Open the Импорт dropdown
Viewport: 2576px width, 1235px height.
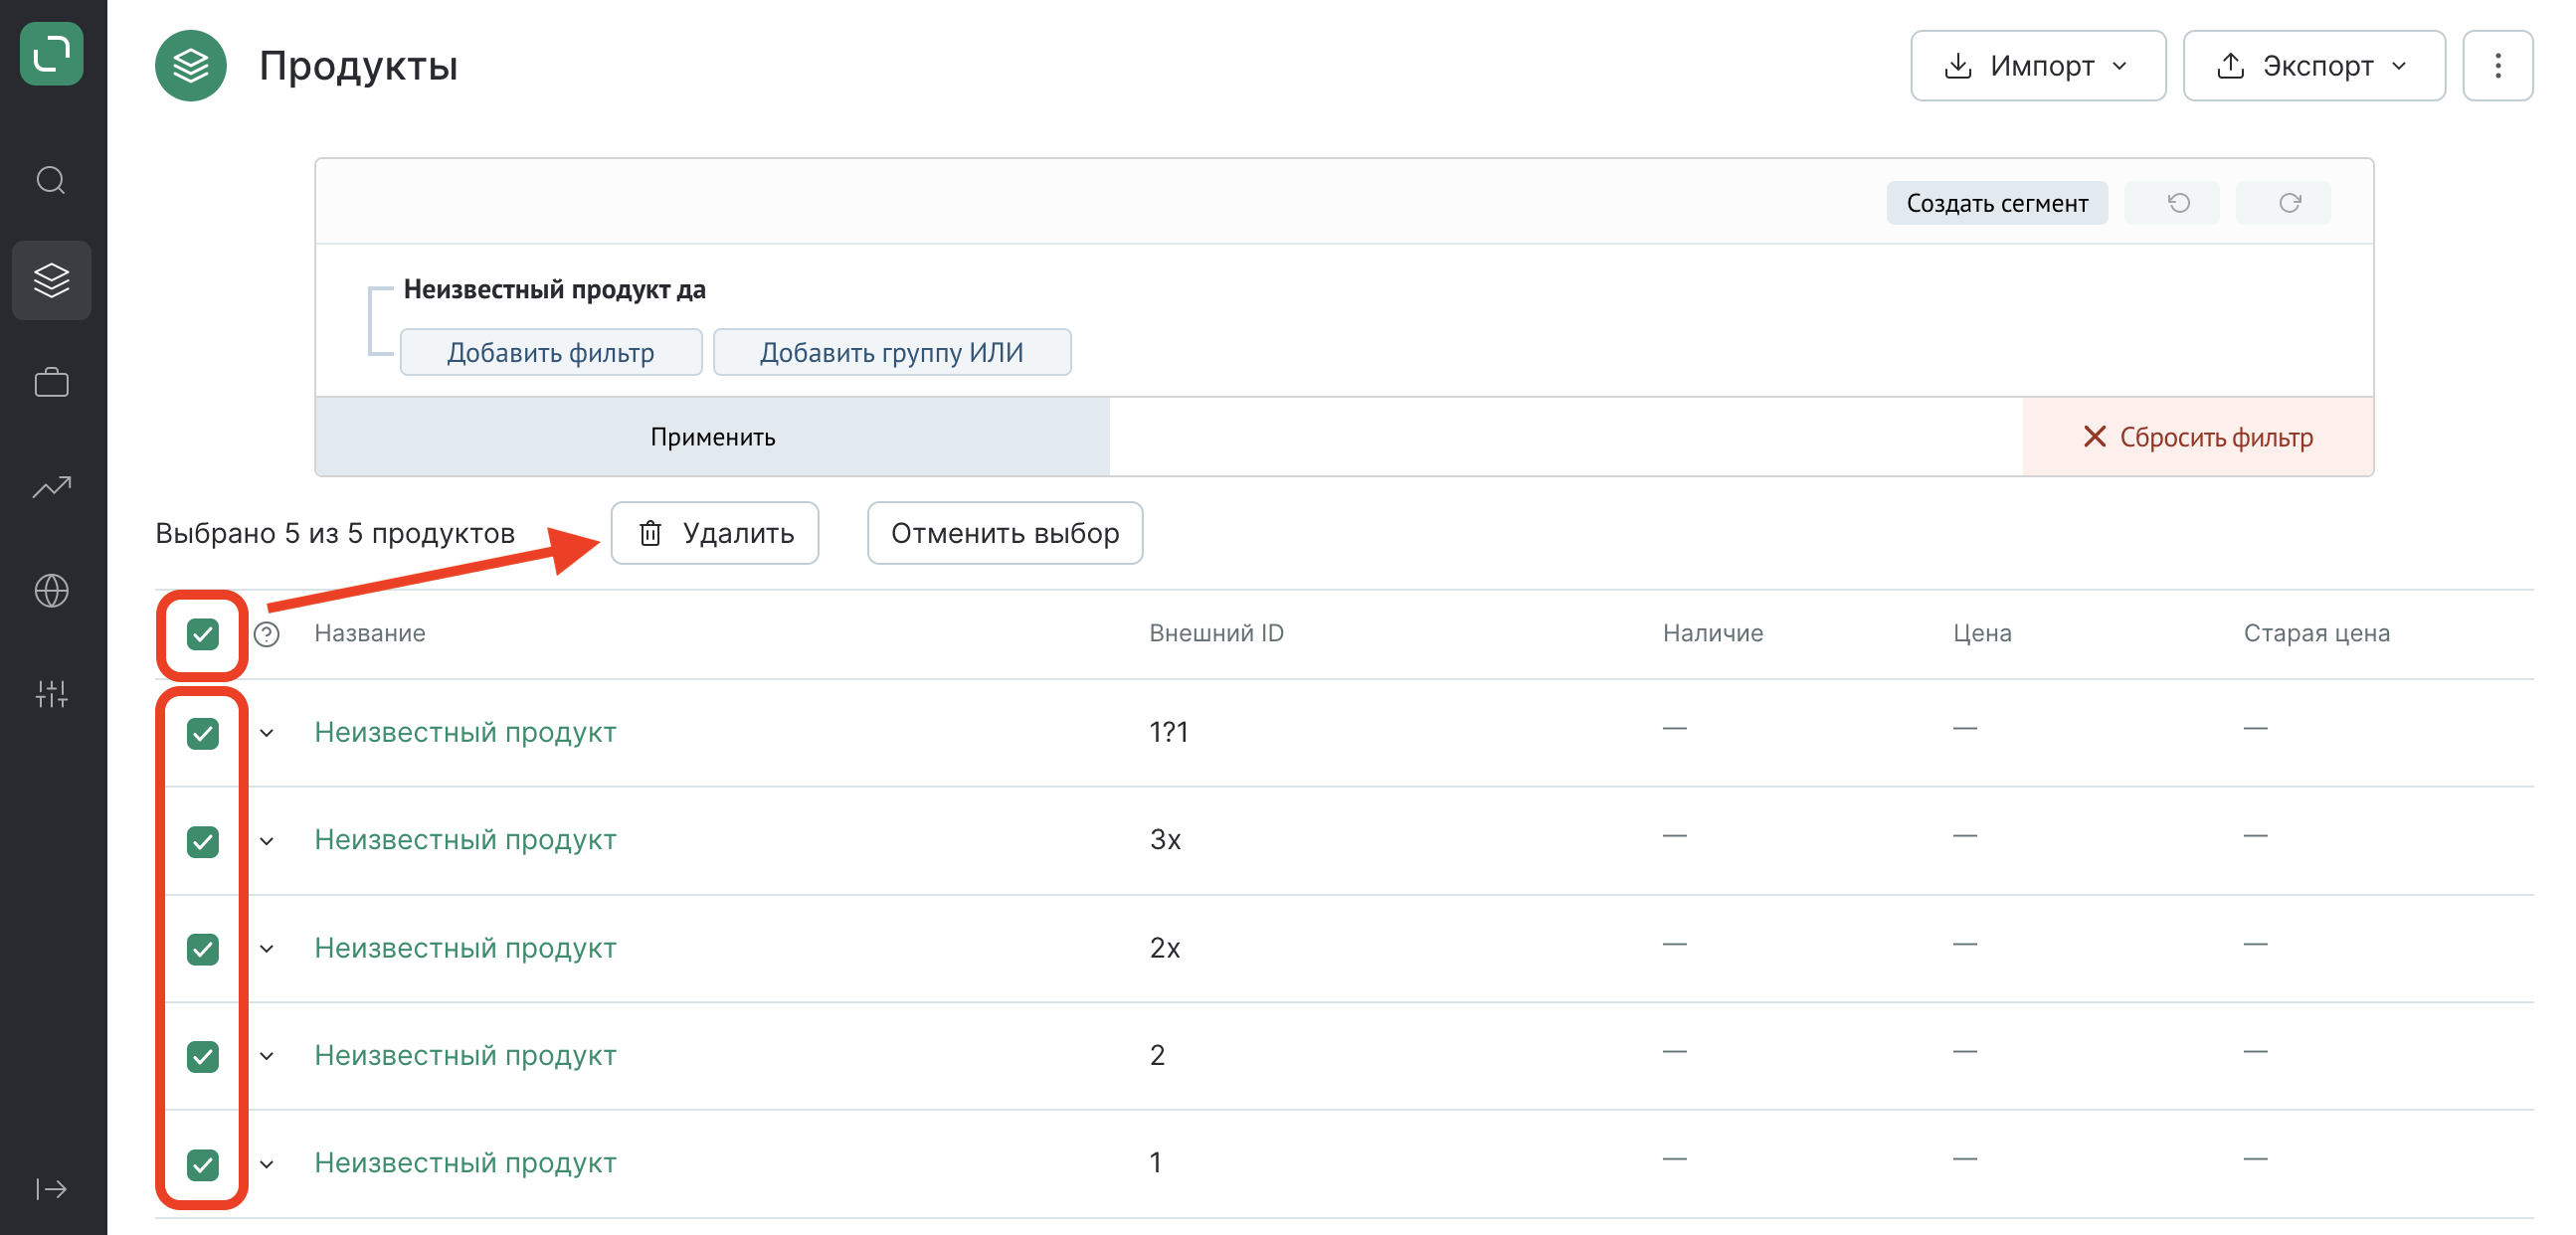click(x=2038, y=66)
